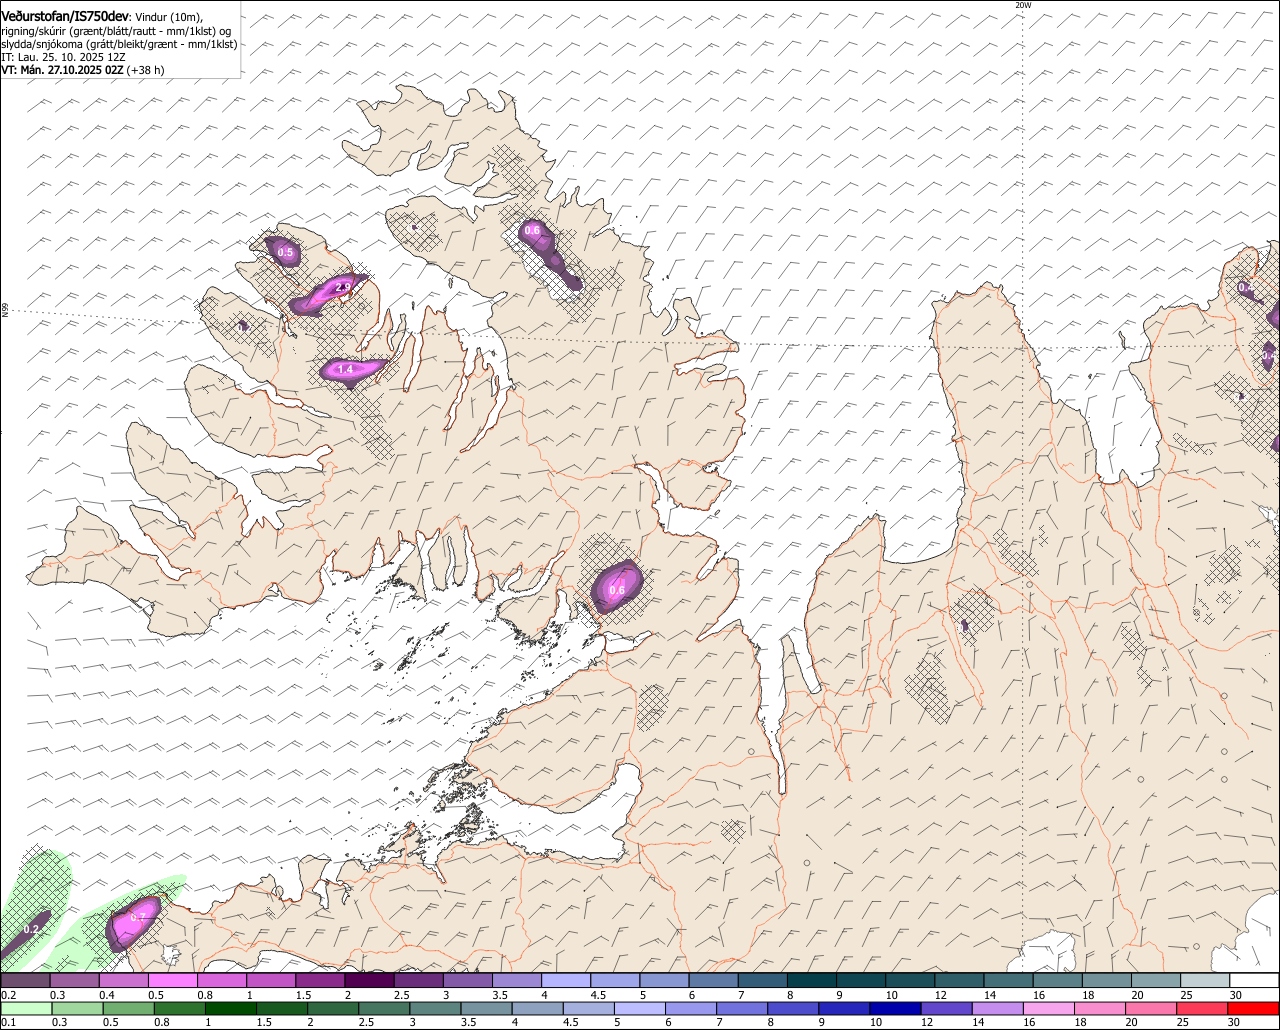Pick upper legend swatch between 0.2 and 0.3
The width and height of the screenshot is (1280, 1030).
(25, 981)
